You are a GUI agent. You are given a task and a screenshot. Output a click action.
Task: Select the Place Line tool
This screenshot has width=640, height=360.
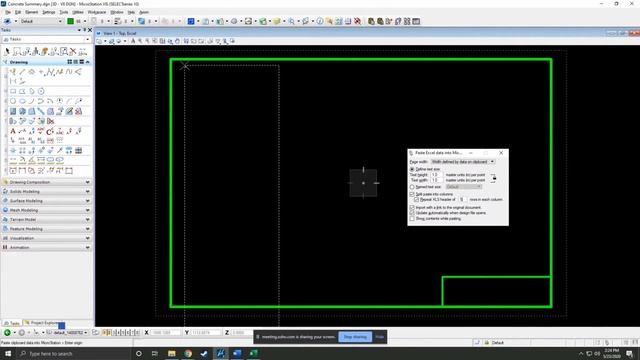(22, 72)
